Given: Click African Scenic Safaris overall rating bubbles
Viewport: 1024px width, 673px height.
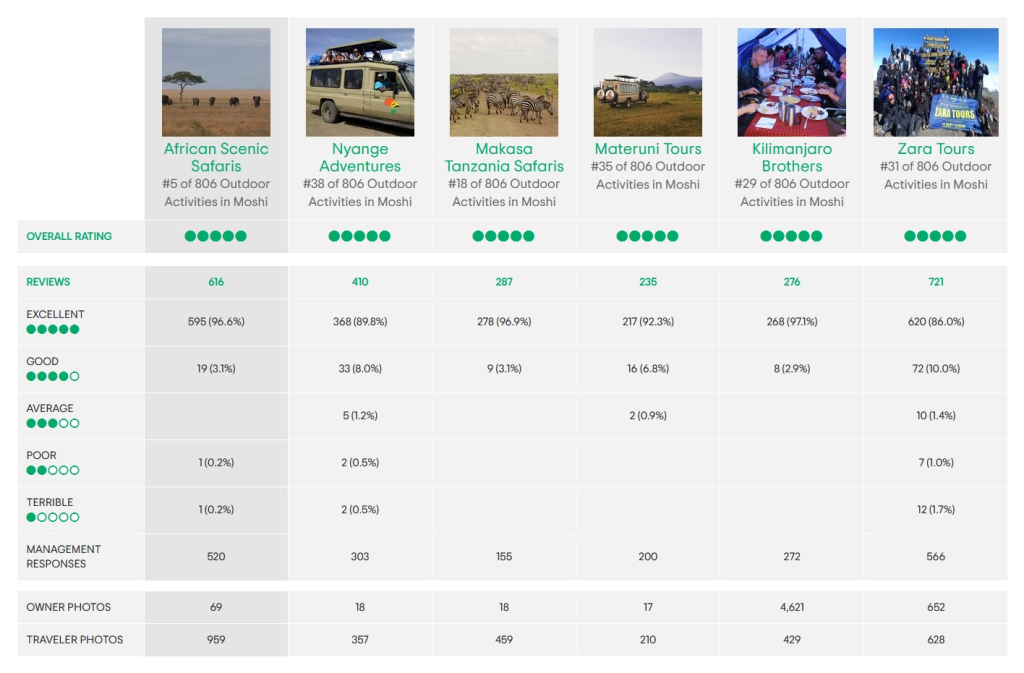Looking at the screenshot, I should (x=216, y=236).
